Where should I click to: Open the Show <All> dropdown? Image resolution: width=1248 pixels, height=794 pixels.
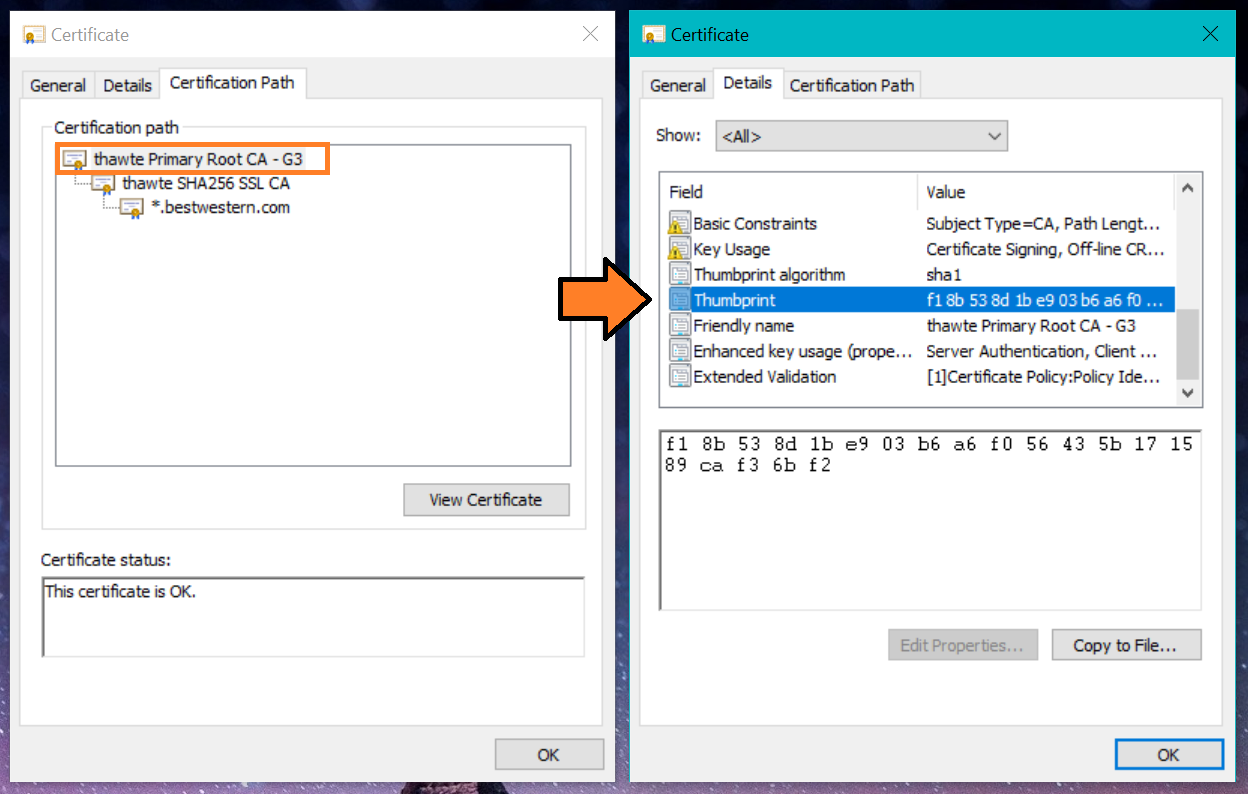[x=861, y=136]
